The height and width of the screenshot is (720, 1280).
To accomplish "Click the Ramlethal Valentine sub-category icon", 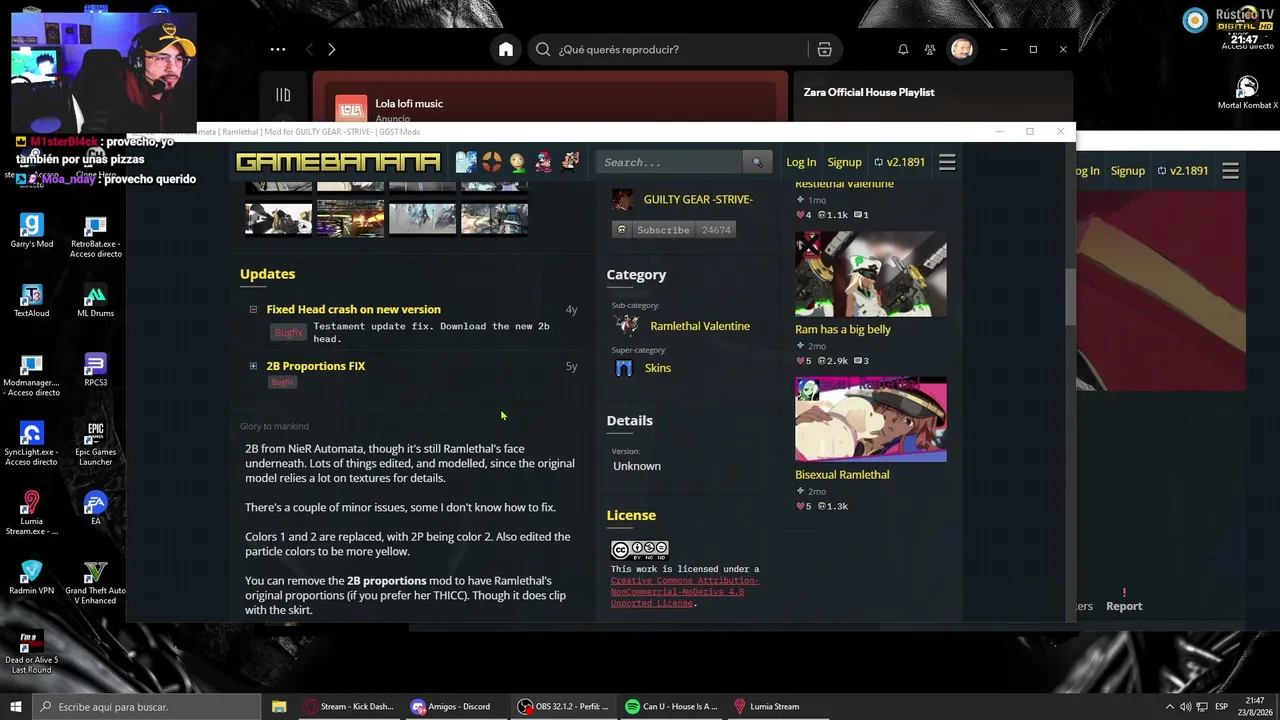I will [x=627, y=326].
